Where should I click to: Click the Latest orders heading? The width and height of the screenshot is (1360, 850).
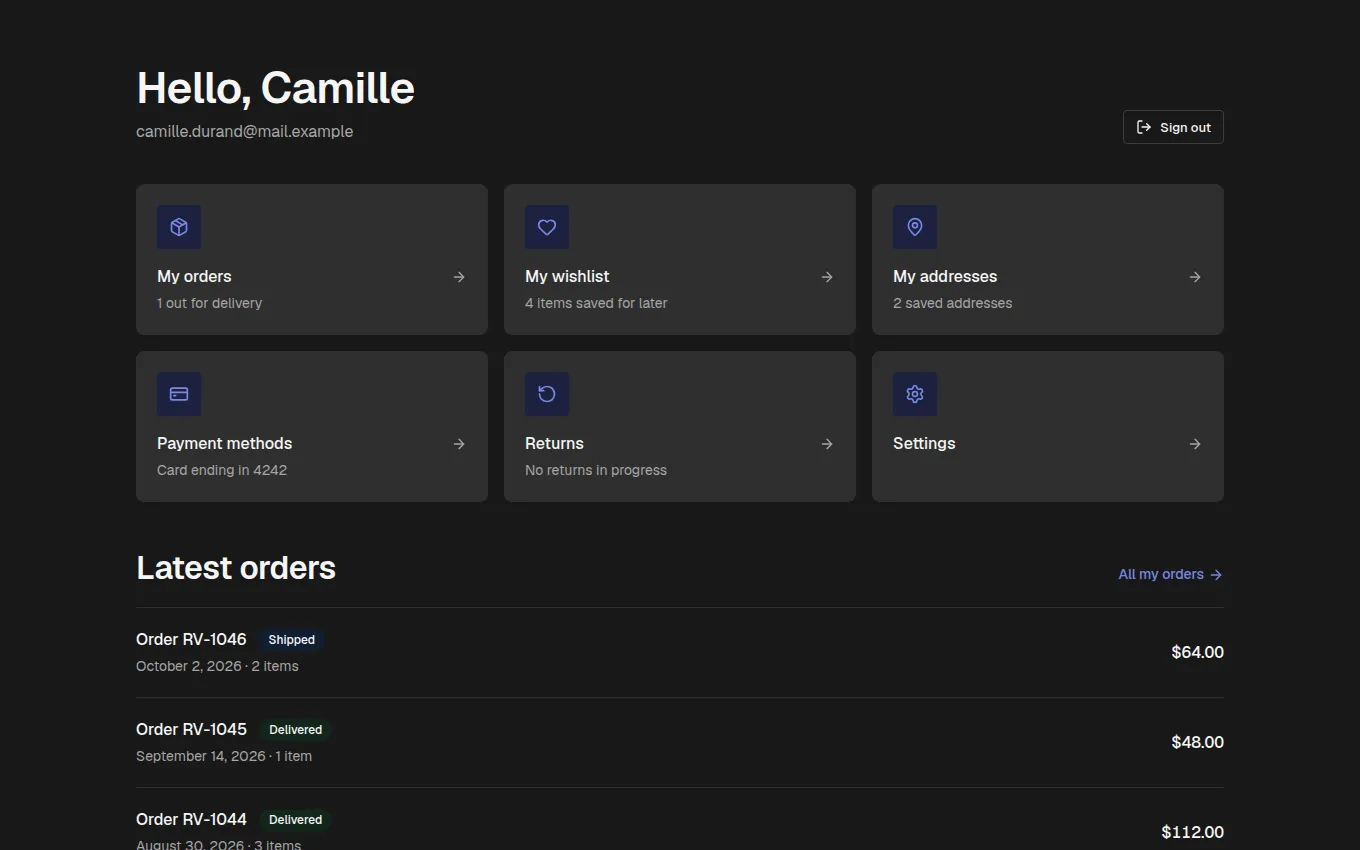point(236,568)
